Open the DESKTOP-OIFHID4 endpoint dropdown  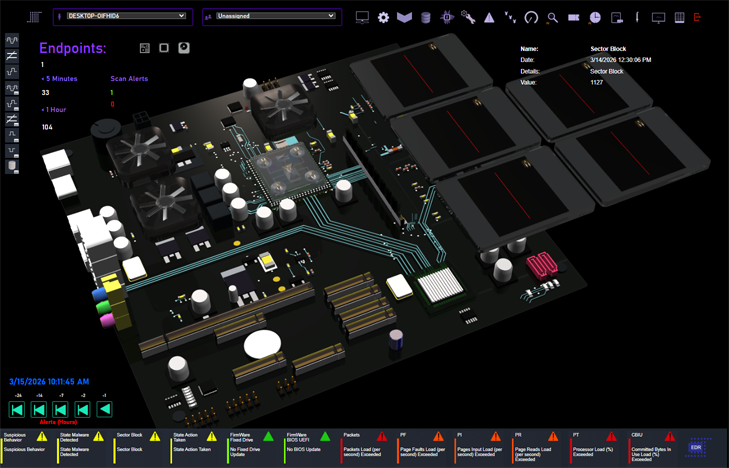122,16
